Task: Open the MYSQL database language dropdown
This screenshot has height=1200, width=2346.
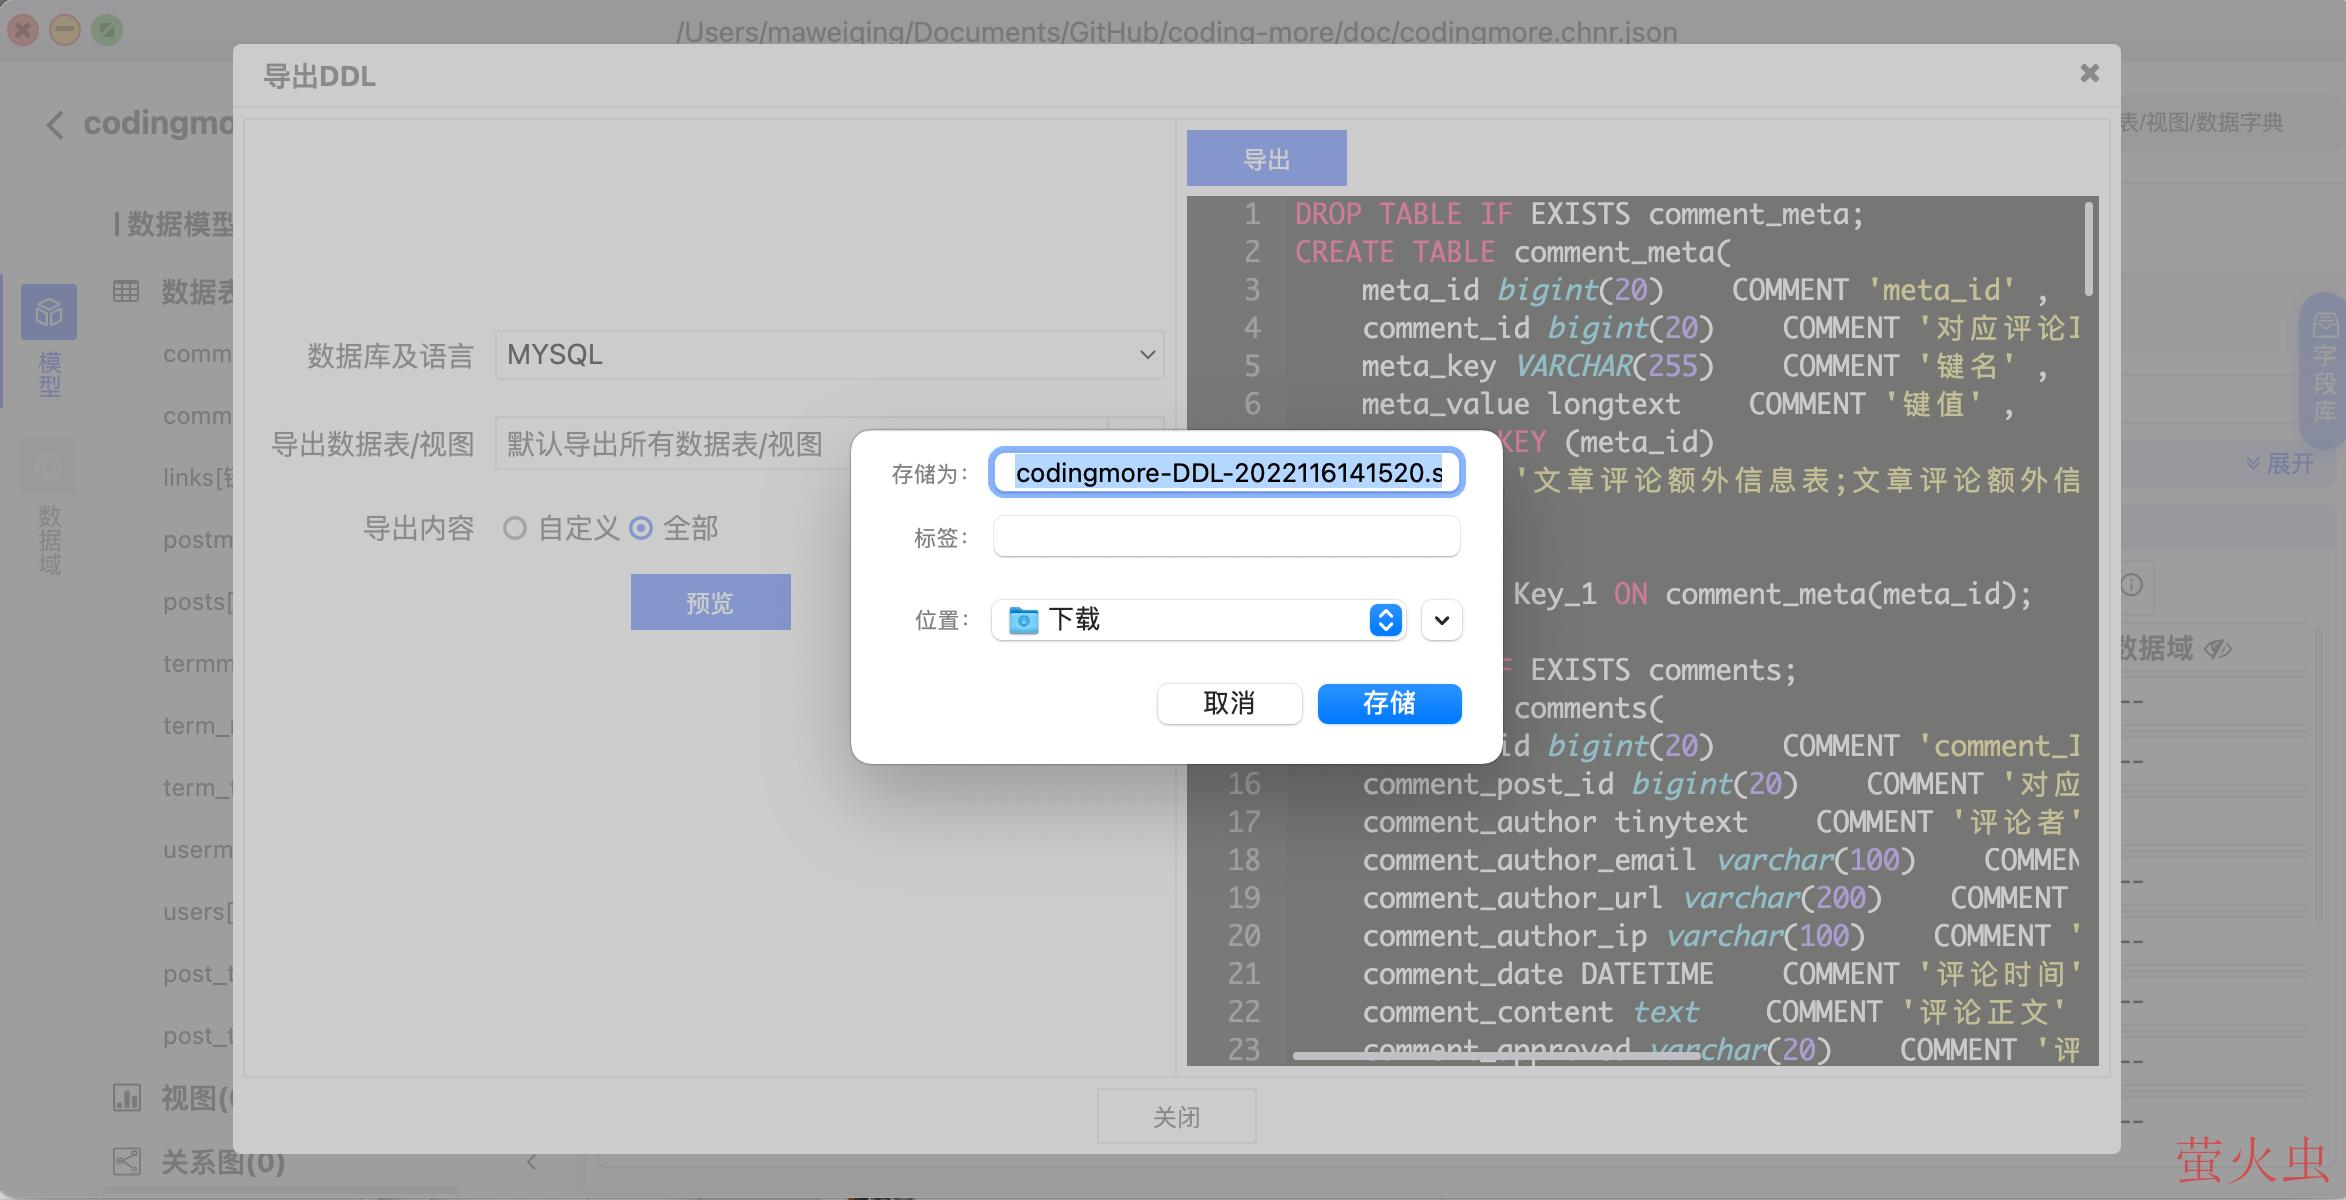Action: pyautogui.click(x=829, y=355)
